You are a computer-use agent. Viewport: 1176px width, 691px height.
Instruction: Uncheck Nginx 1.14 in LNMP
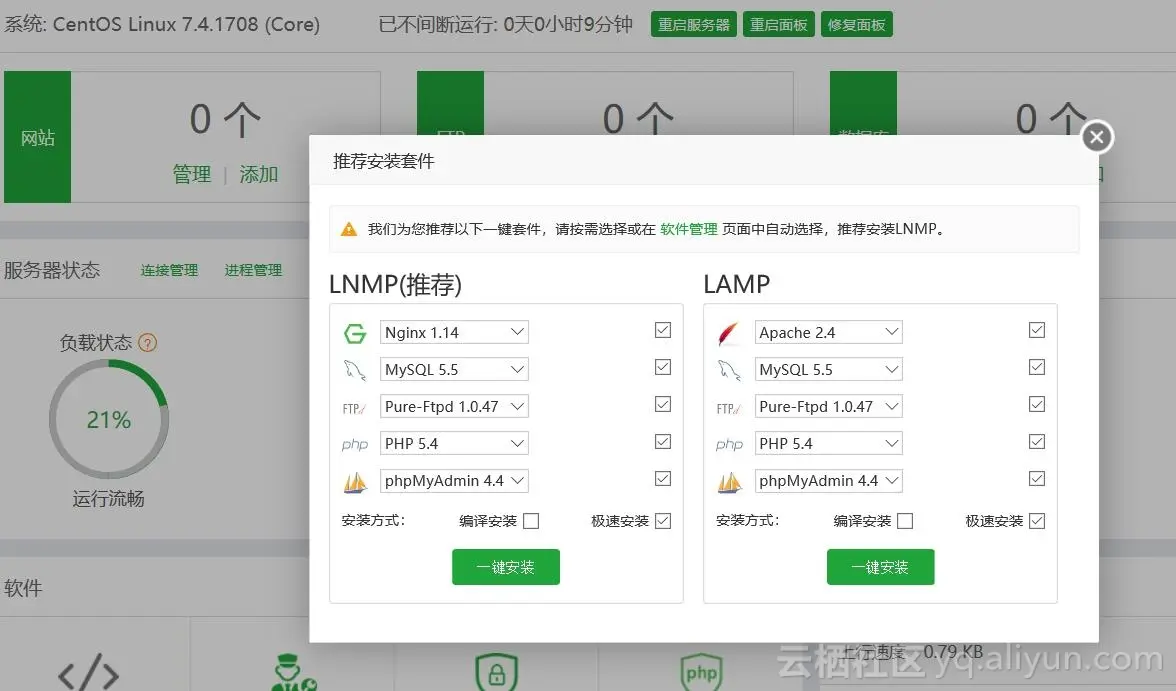(x=663, y=330)
